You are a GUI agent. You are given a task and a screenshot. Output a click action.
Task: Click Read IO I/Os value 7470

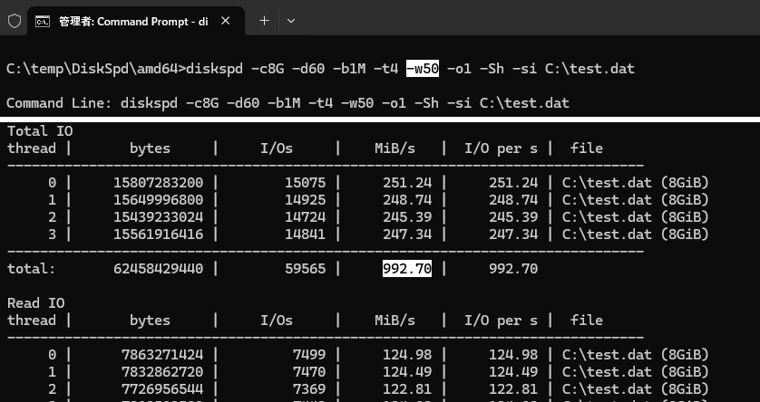click(309, 372)
